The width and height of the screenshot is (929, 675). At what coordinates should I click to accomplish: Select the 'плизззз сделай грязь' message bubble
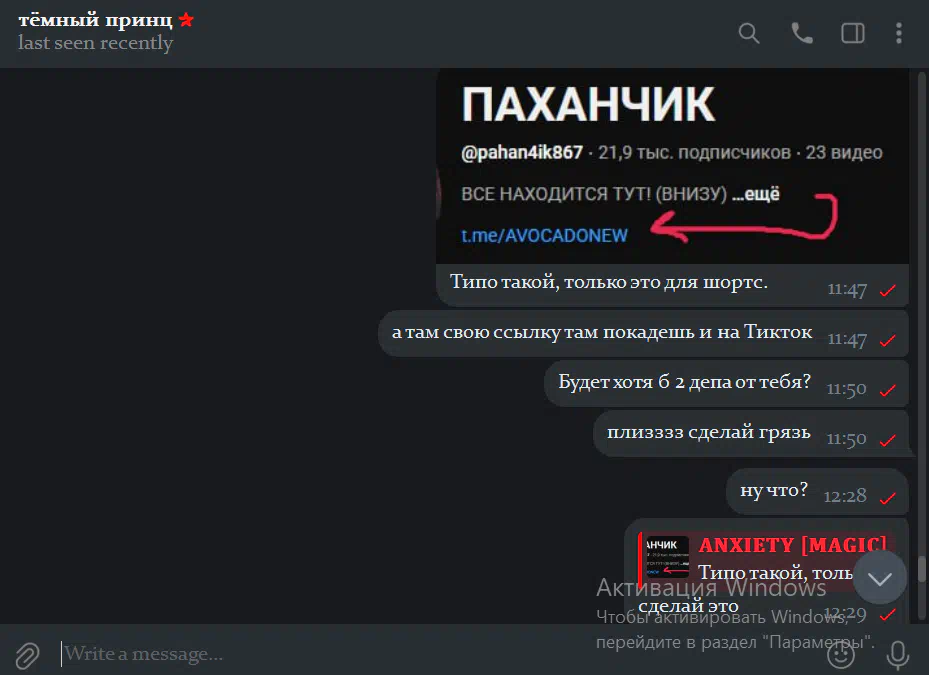751,434
